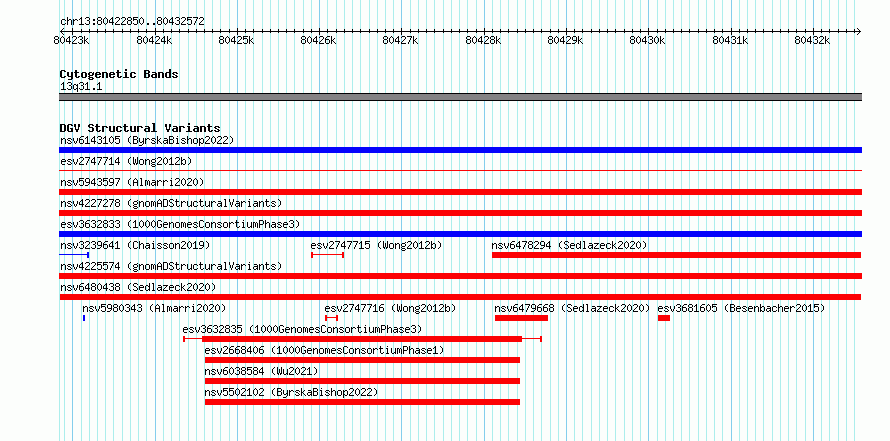Image resolution: width=890 pixels, height=441 pixels.
Task: Click the DGV Structural Variants track title
Action: coord(140,128)
